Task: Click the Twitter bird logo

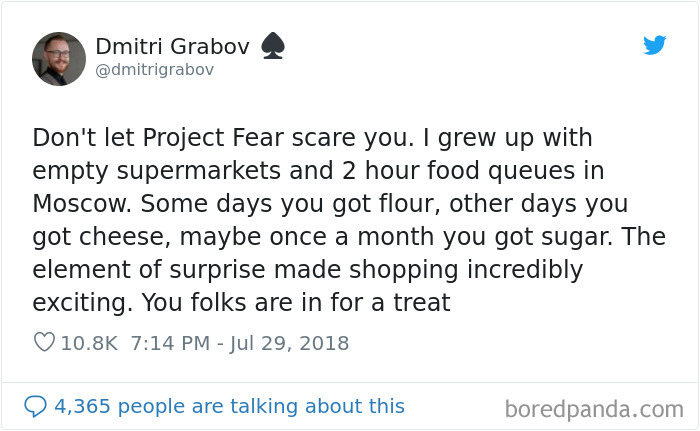Action: point(654,45)
